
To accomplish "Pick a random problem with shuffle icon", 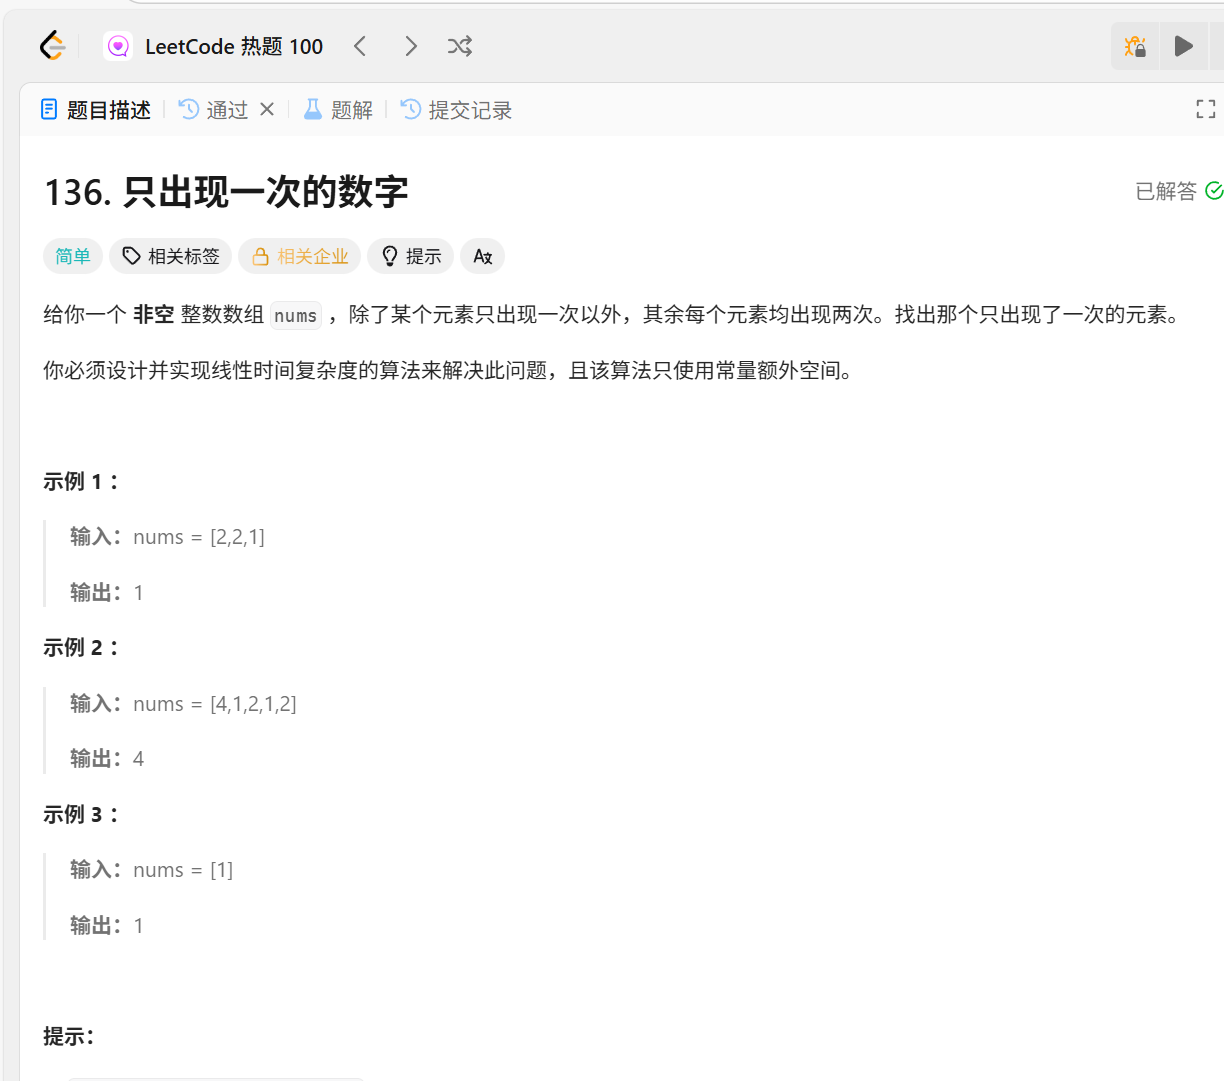I will (460, 46).
